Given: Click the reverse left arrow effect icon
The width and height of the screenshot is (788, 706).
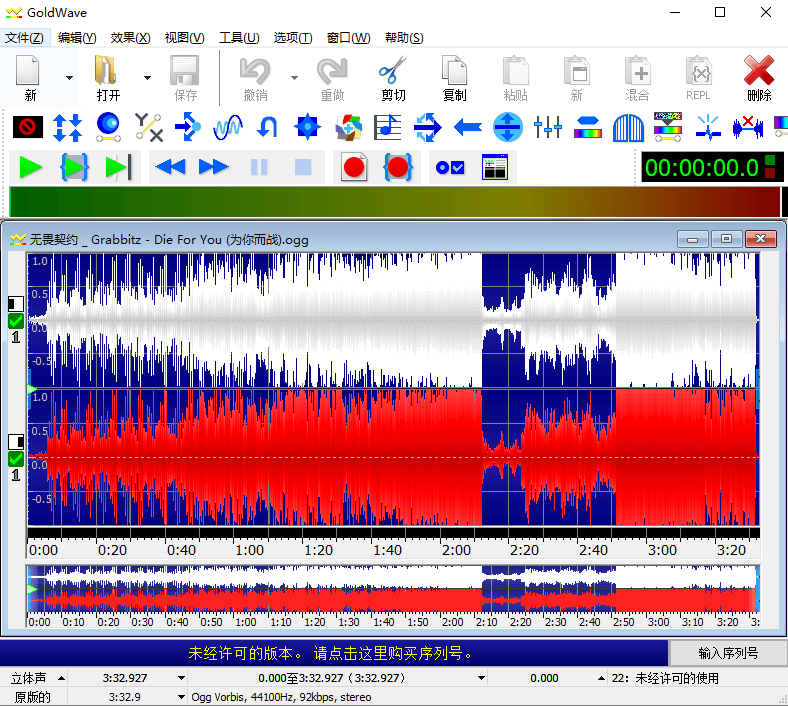Looking at the screenshot, I should click(x=467, y=127).
